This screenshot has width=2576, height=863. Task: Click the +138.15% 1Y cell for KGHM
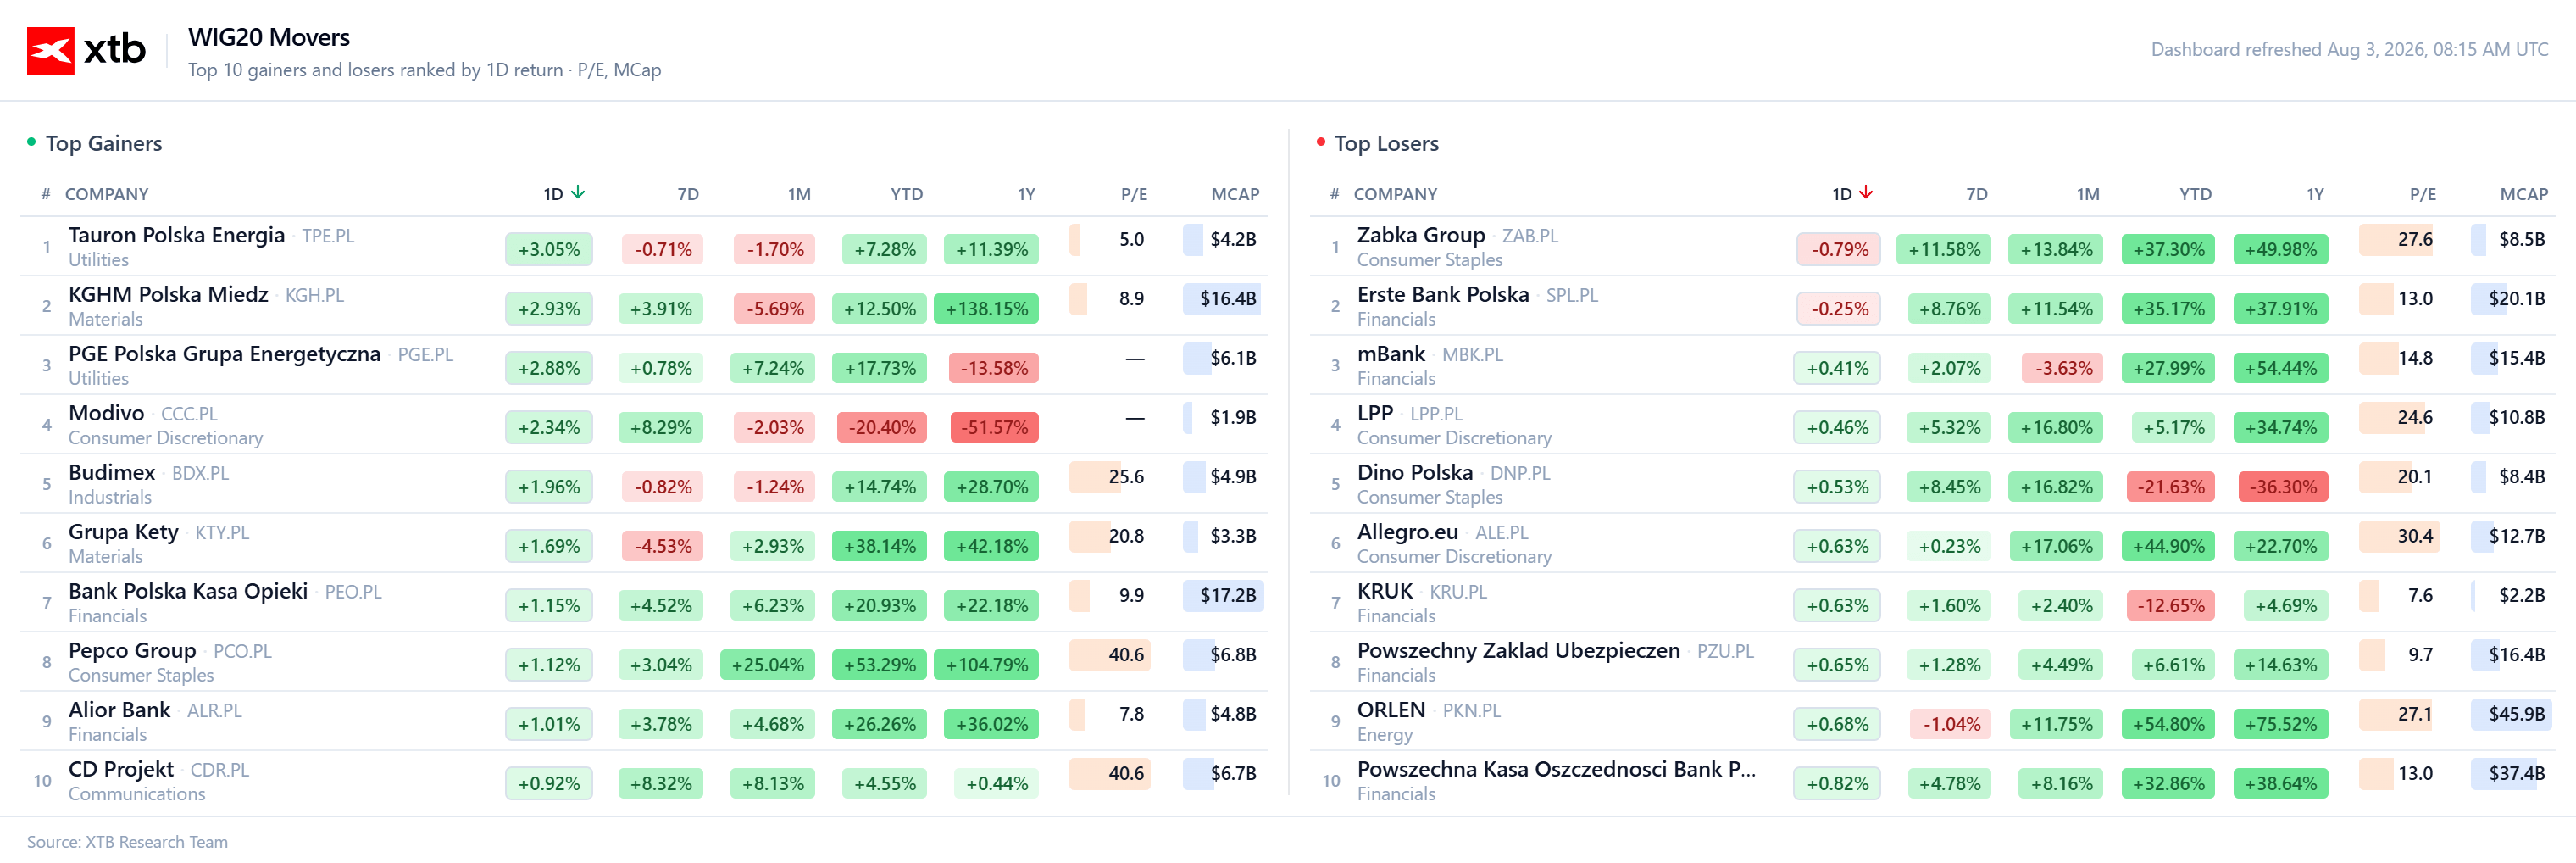tap(986, 309)
